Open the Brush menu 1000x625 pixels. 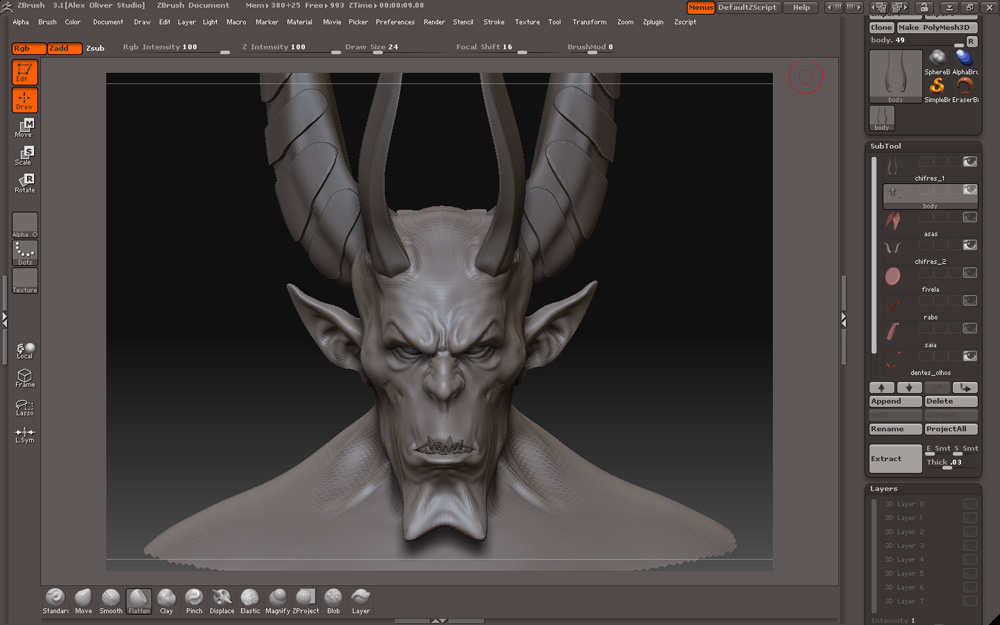coord(47,22)
